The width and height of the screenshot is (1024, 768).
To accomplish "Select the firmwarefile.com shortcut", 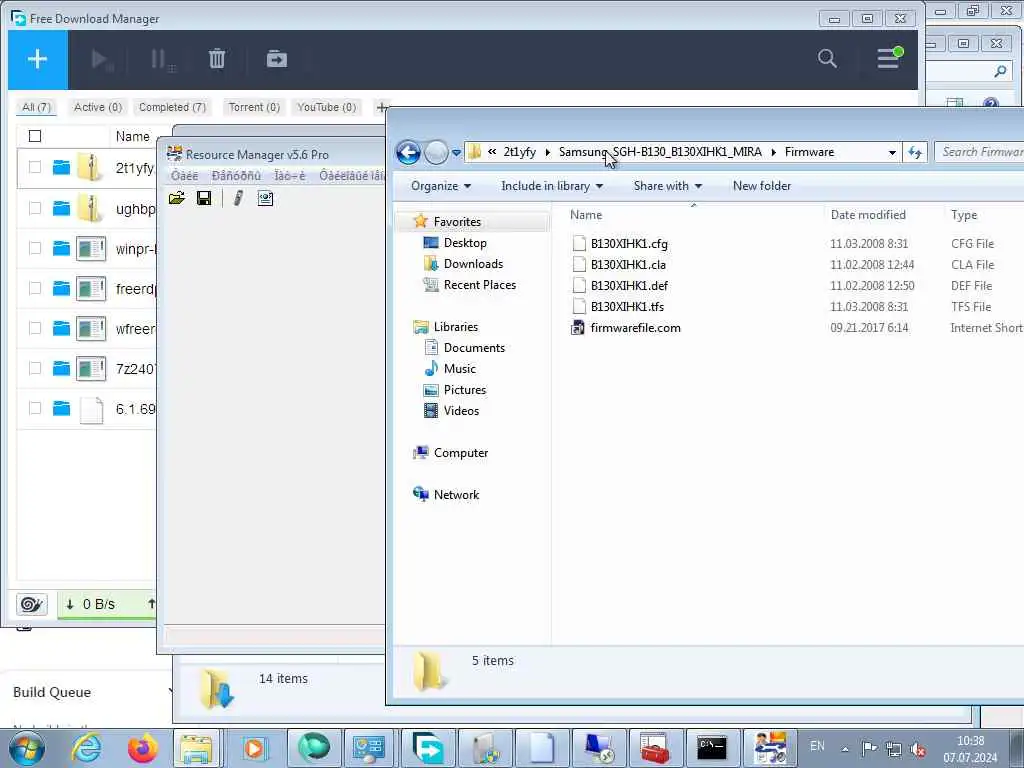I will [635, 328].
